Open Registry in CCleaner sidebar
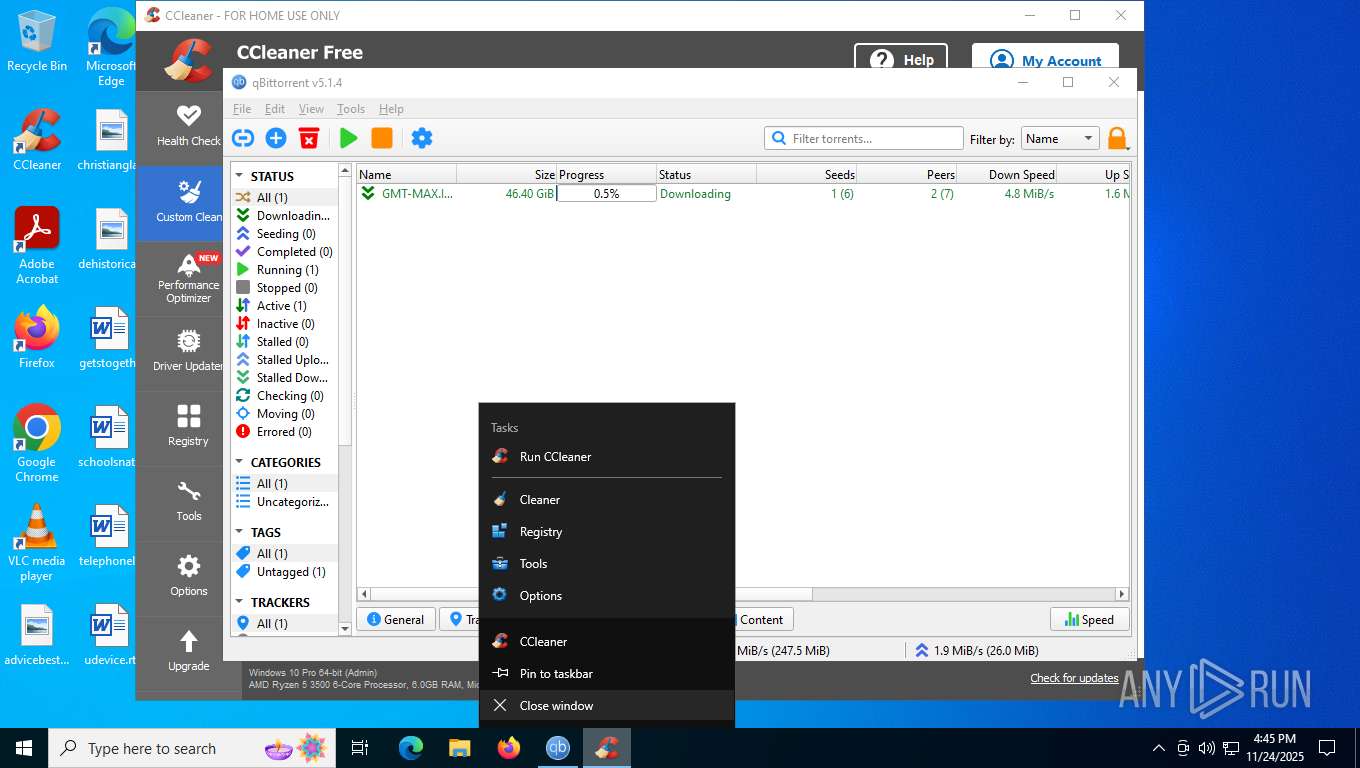1360x768 pixels. pyautogui.click(x=188, y=427)
